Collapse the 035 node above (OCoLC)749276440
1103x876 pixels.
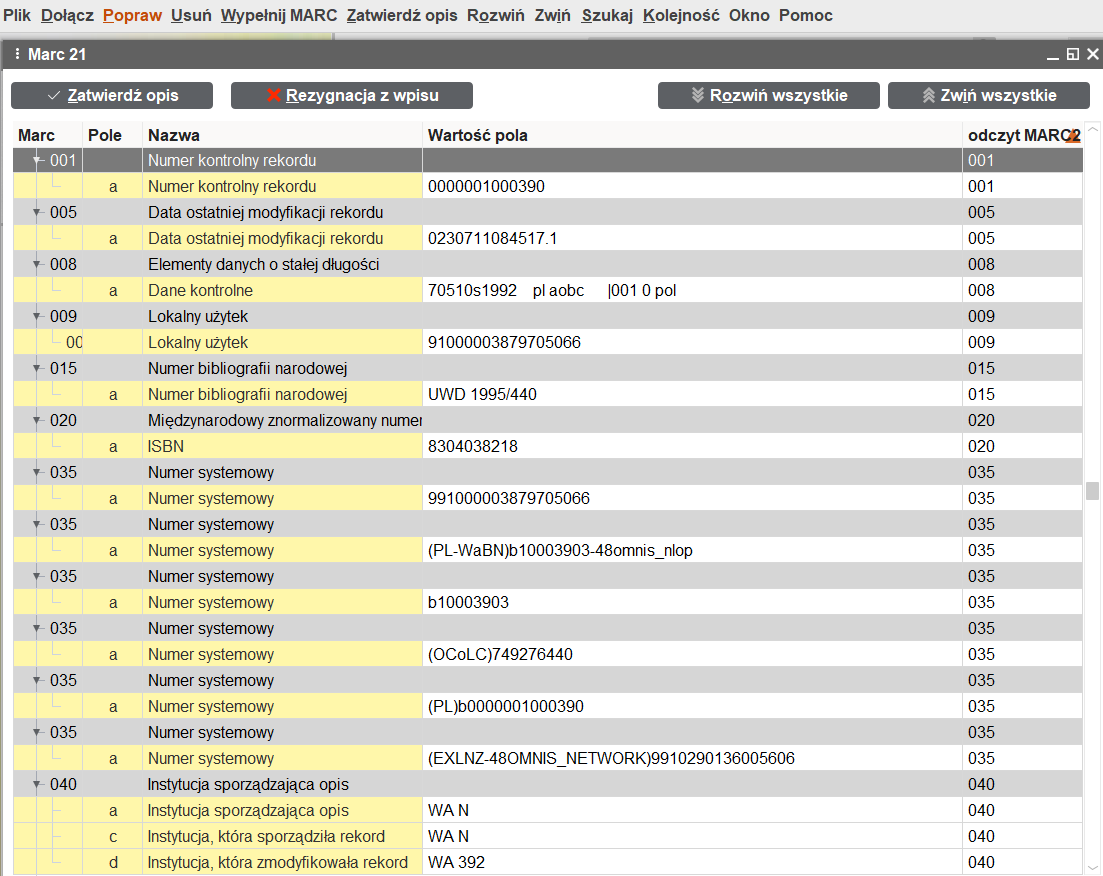37,629
